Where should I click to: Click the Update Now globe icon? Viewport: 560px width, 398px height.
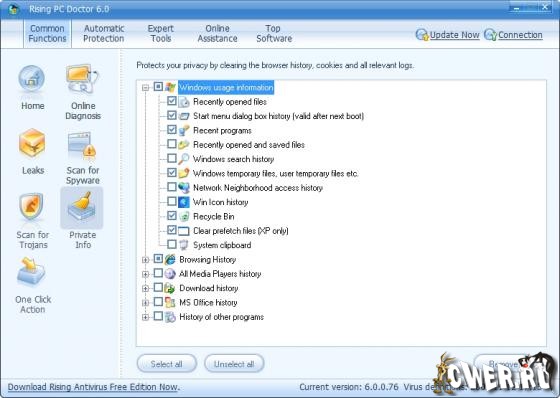point(422,35)
